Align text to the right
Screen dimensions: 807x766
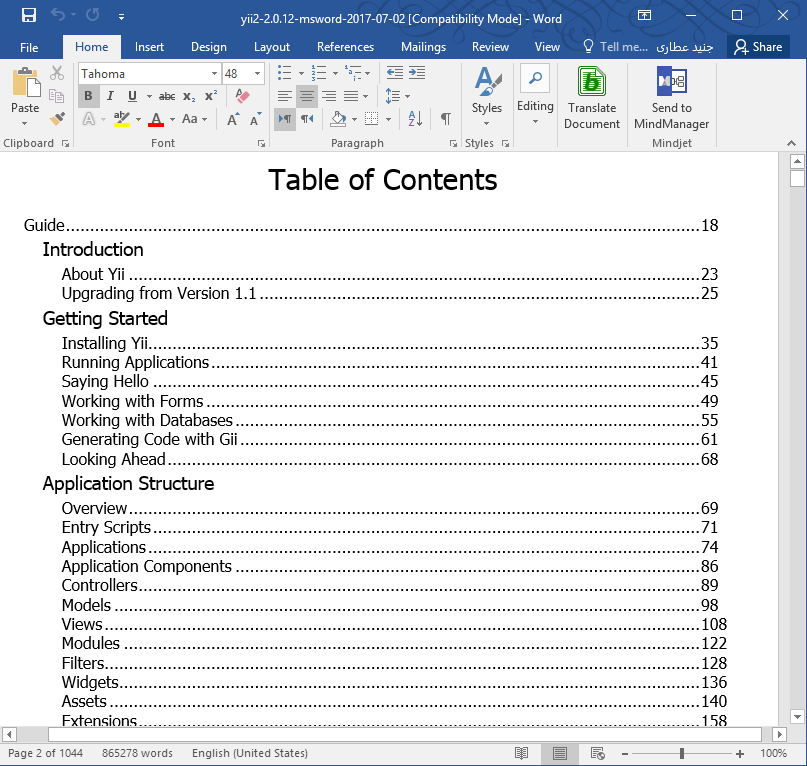329,96
